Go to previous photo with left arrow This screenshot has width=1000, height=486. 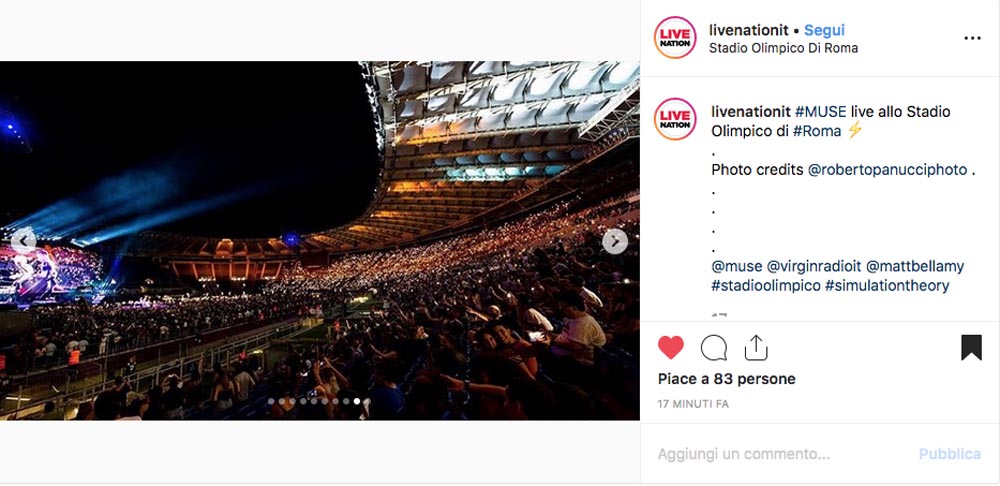(24, 241)
